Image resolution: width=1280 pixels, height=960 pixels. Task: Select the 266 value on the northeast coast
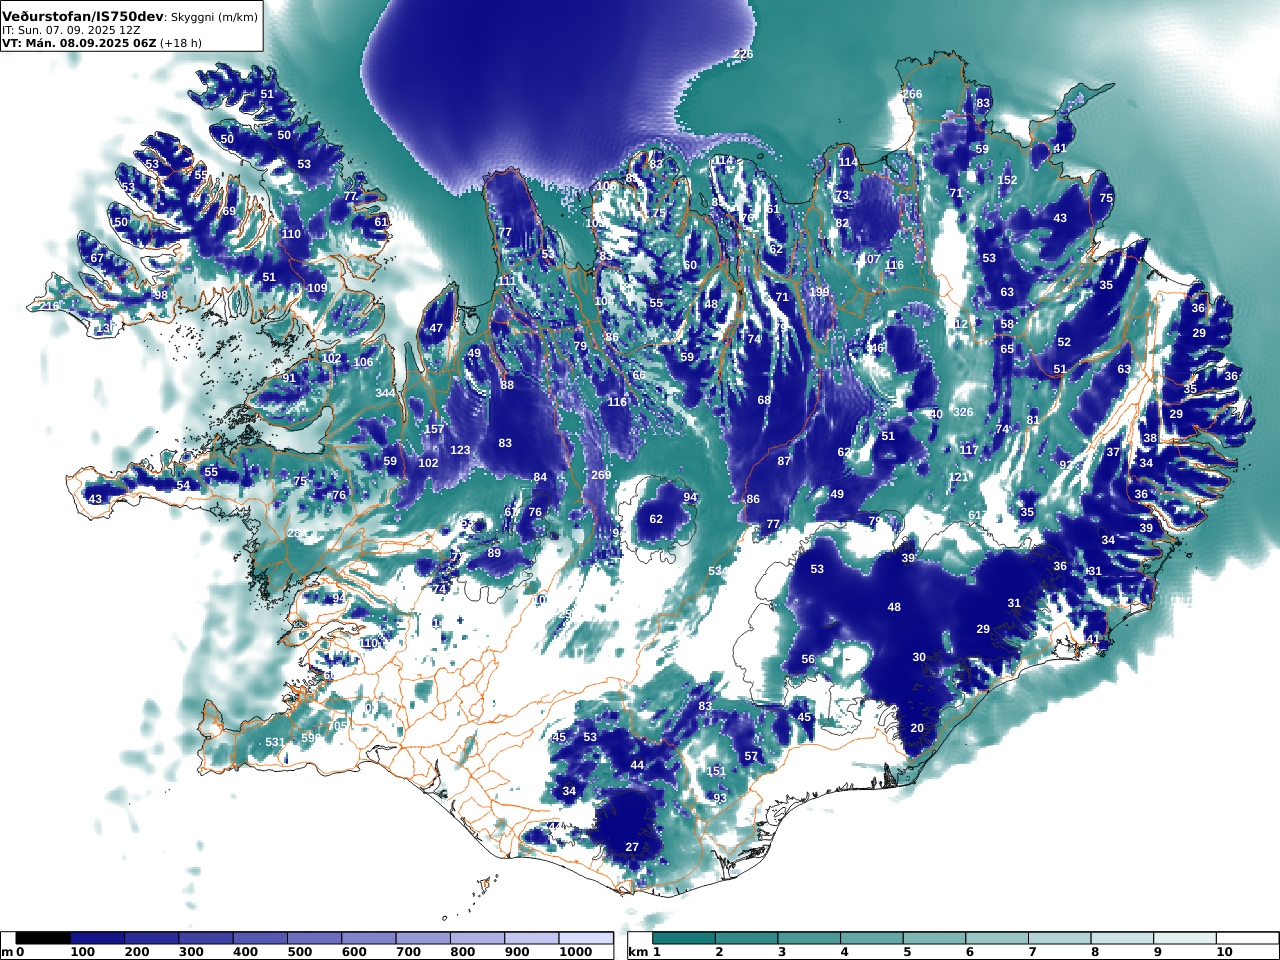pyautogui.click(x=912, y=94)
